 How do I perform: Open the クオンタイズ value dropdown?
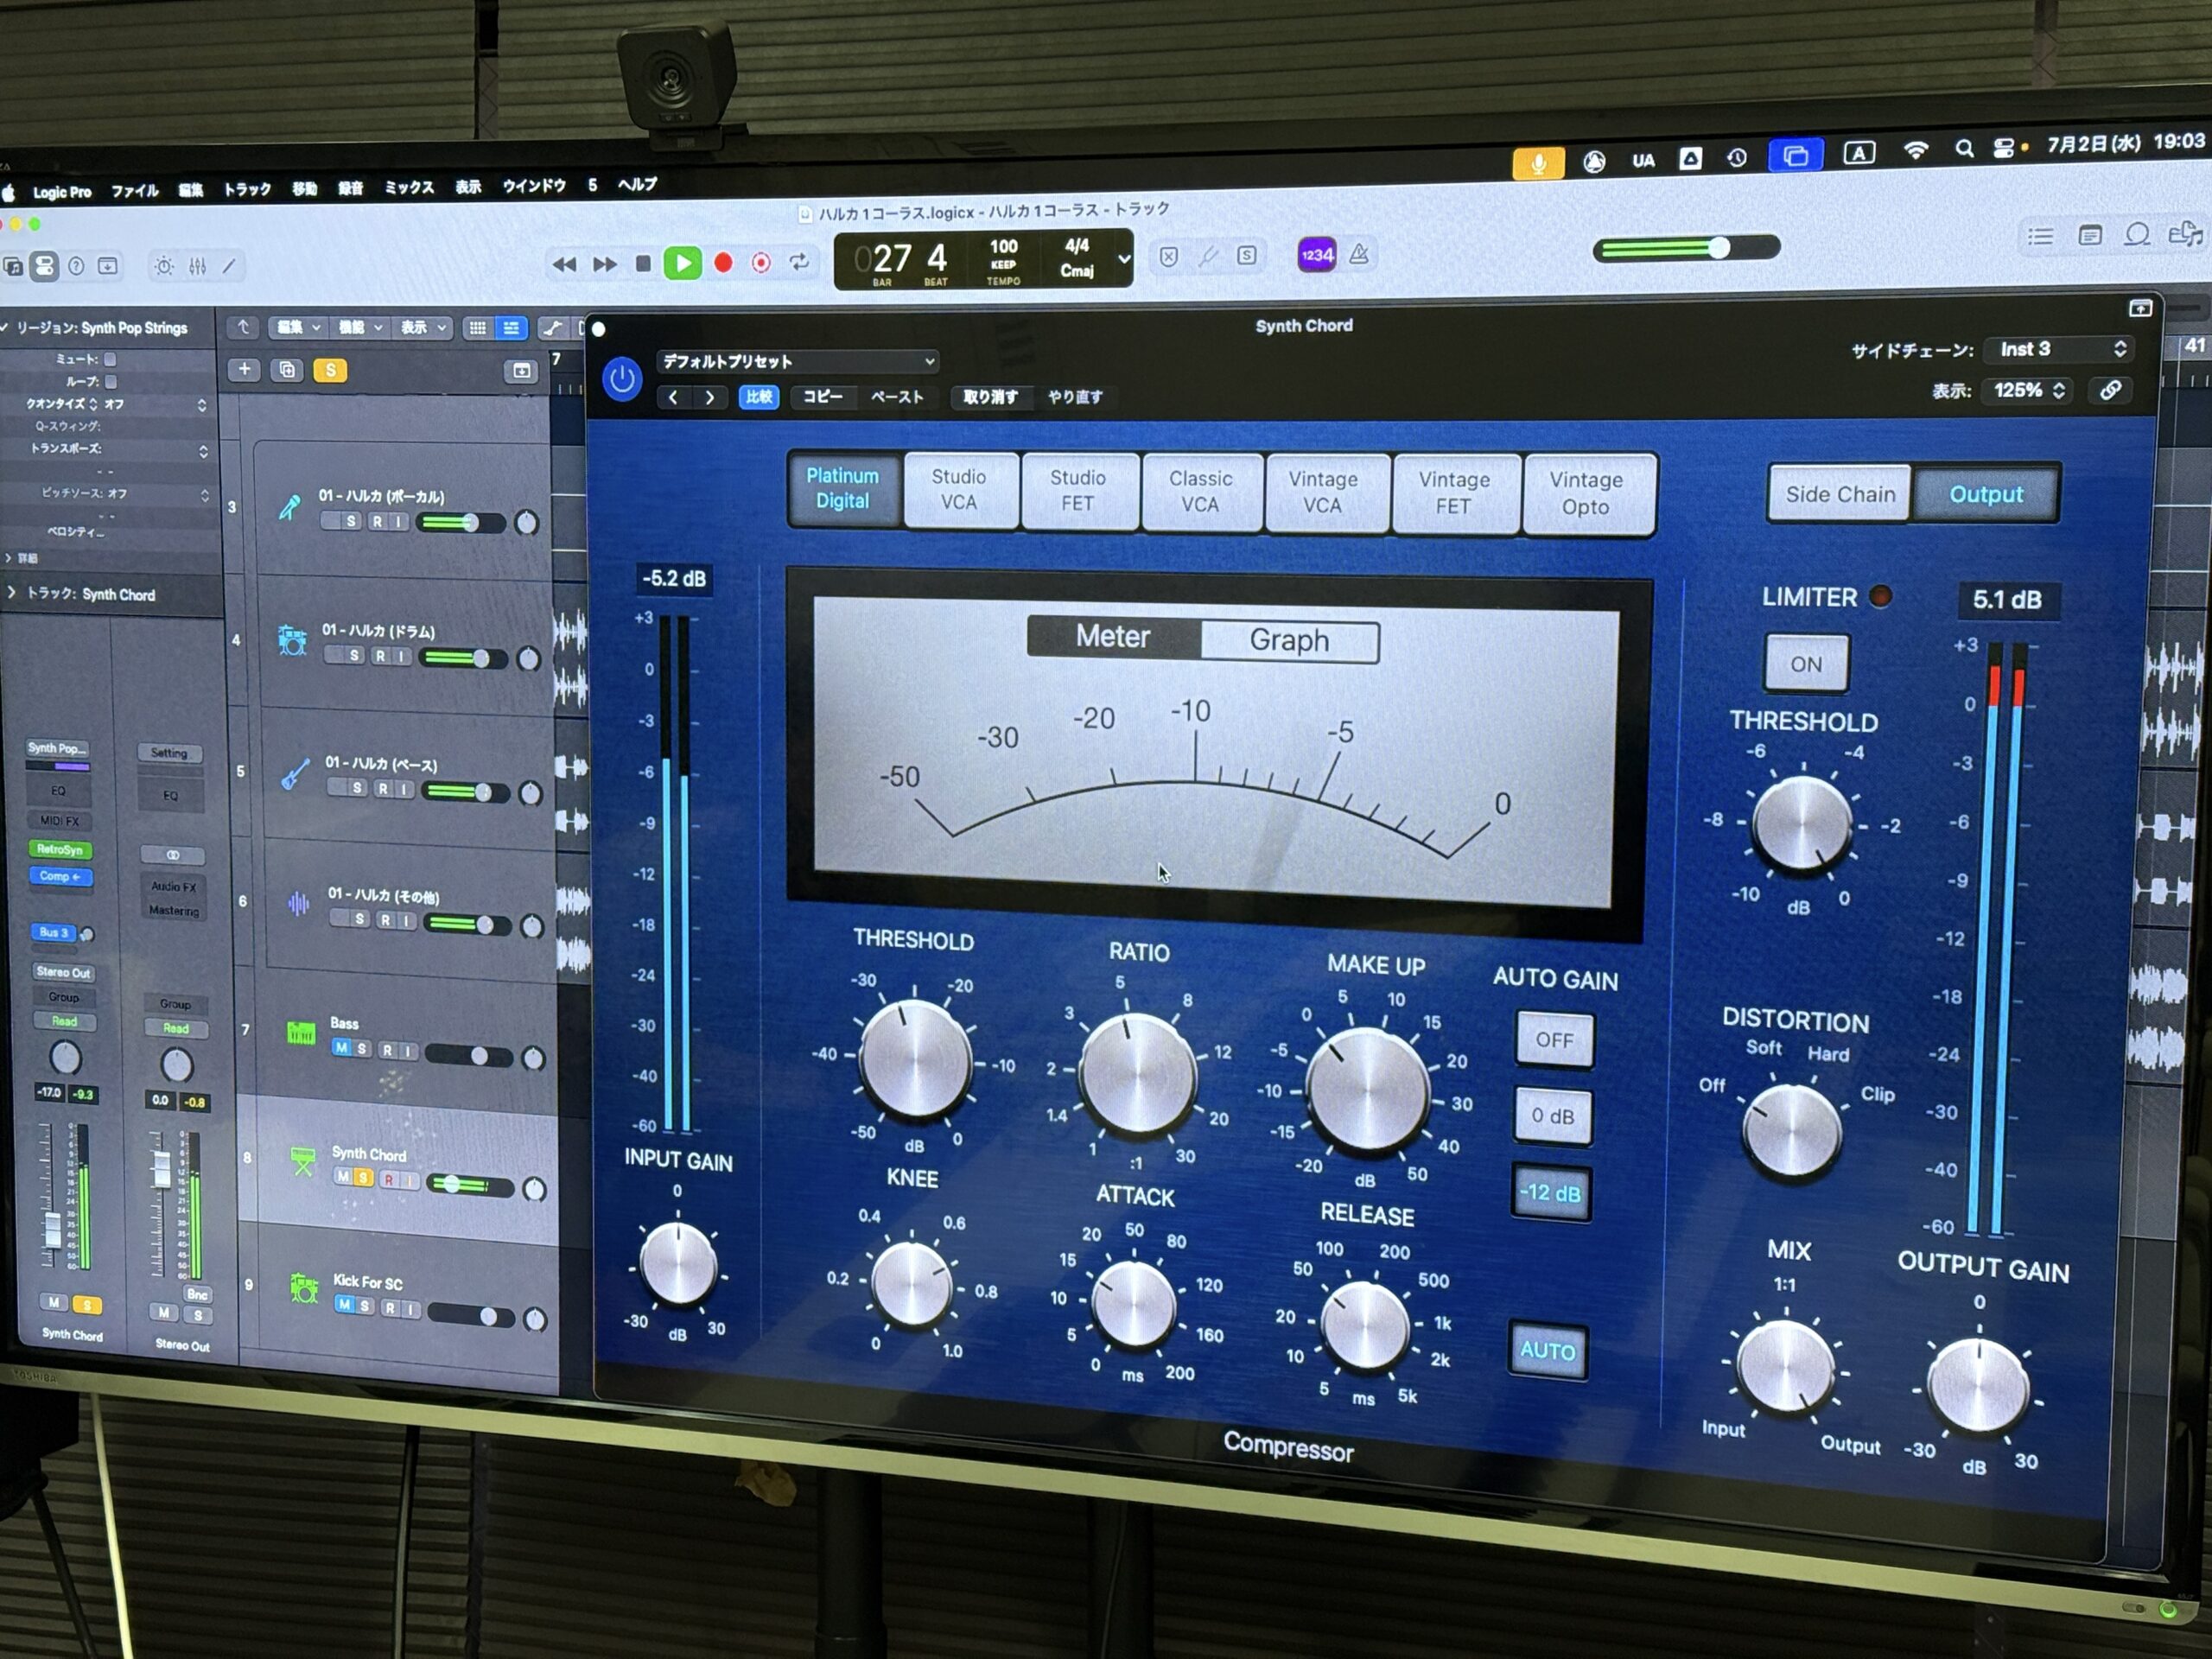pyautogui.click(x=156, y=404)
